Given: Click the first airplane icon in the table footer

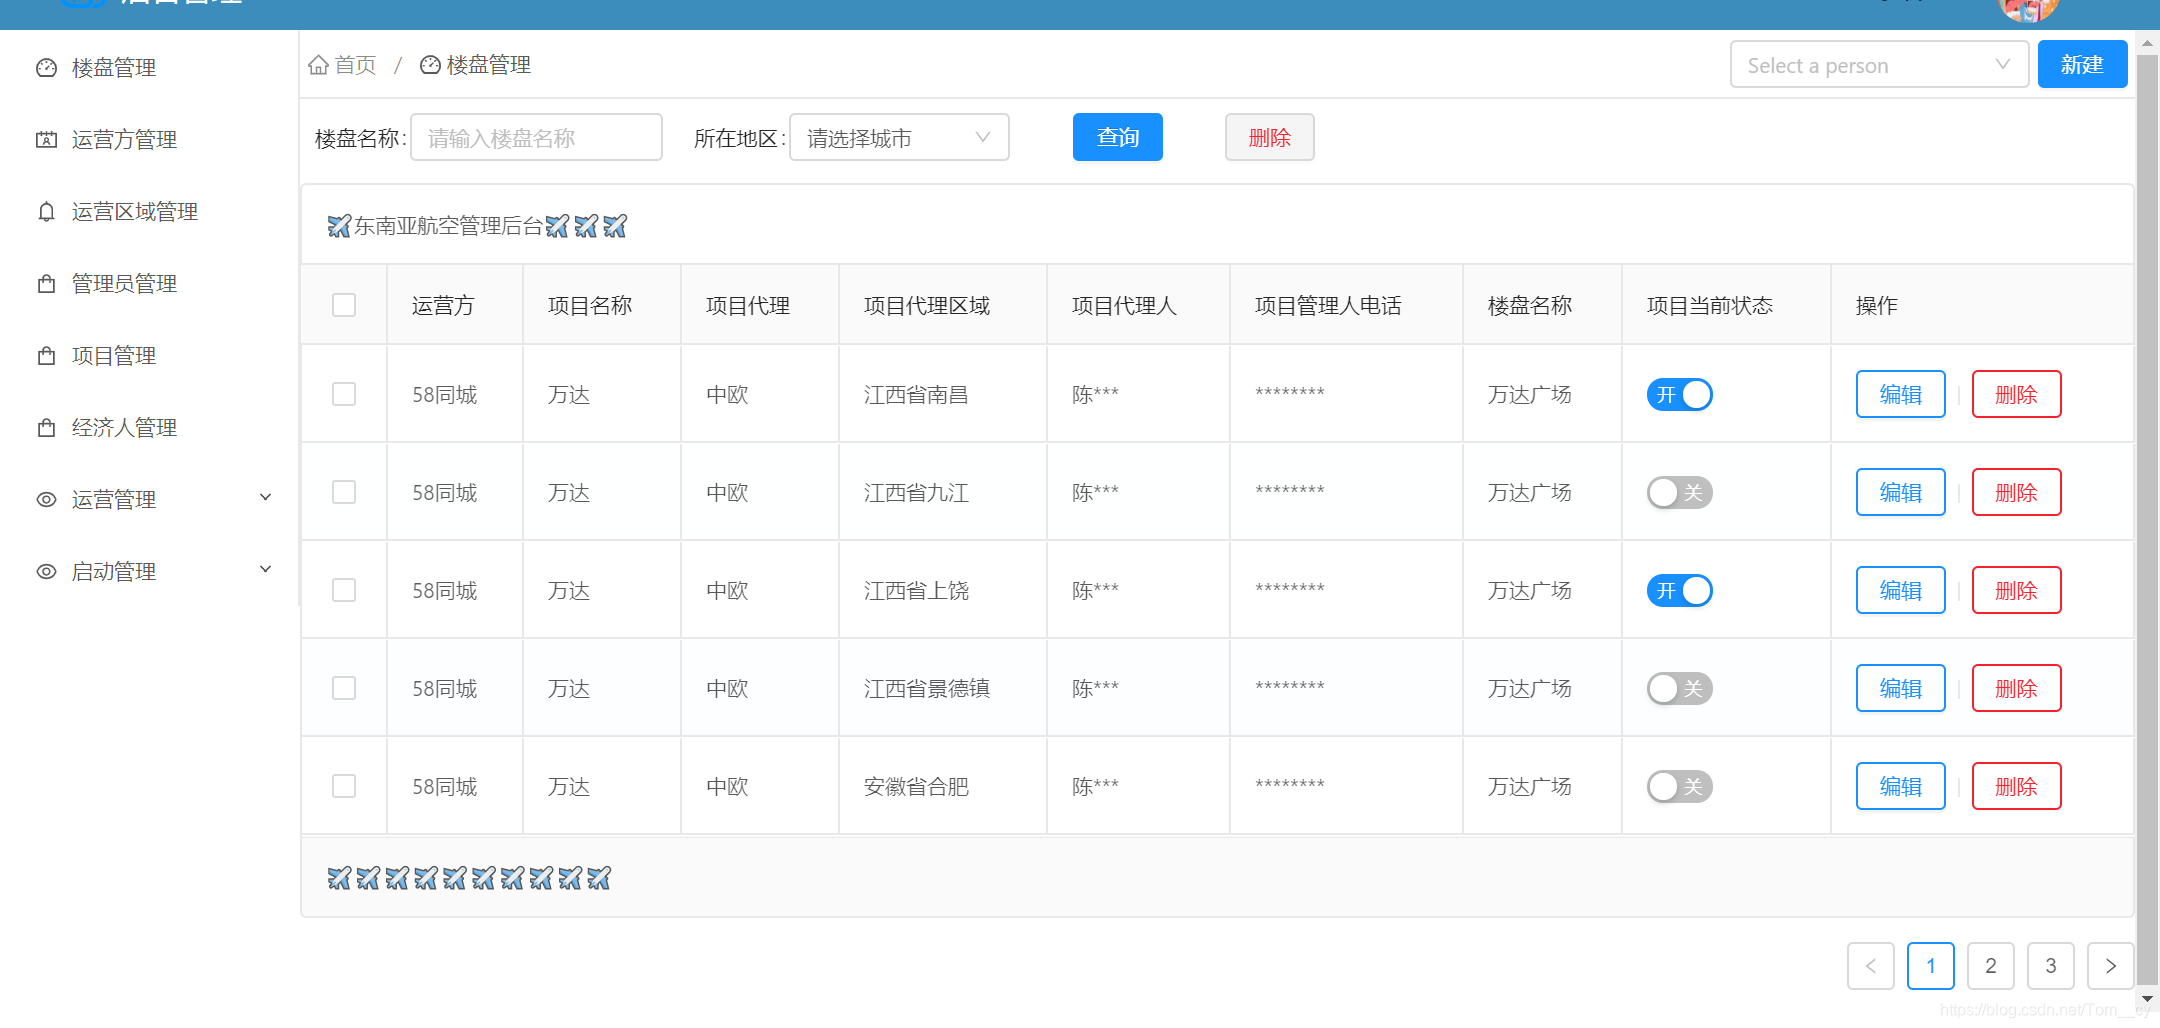Looking at the screenshot, I should [x=339, y=877].
